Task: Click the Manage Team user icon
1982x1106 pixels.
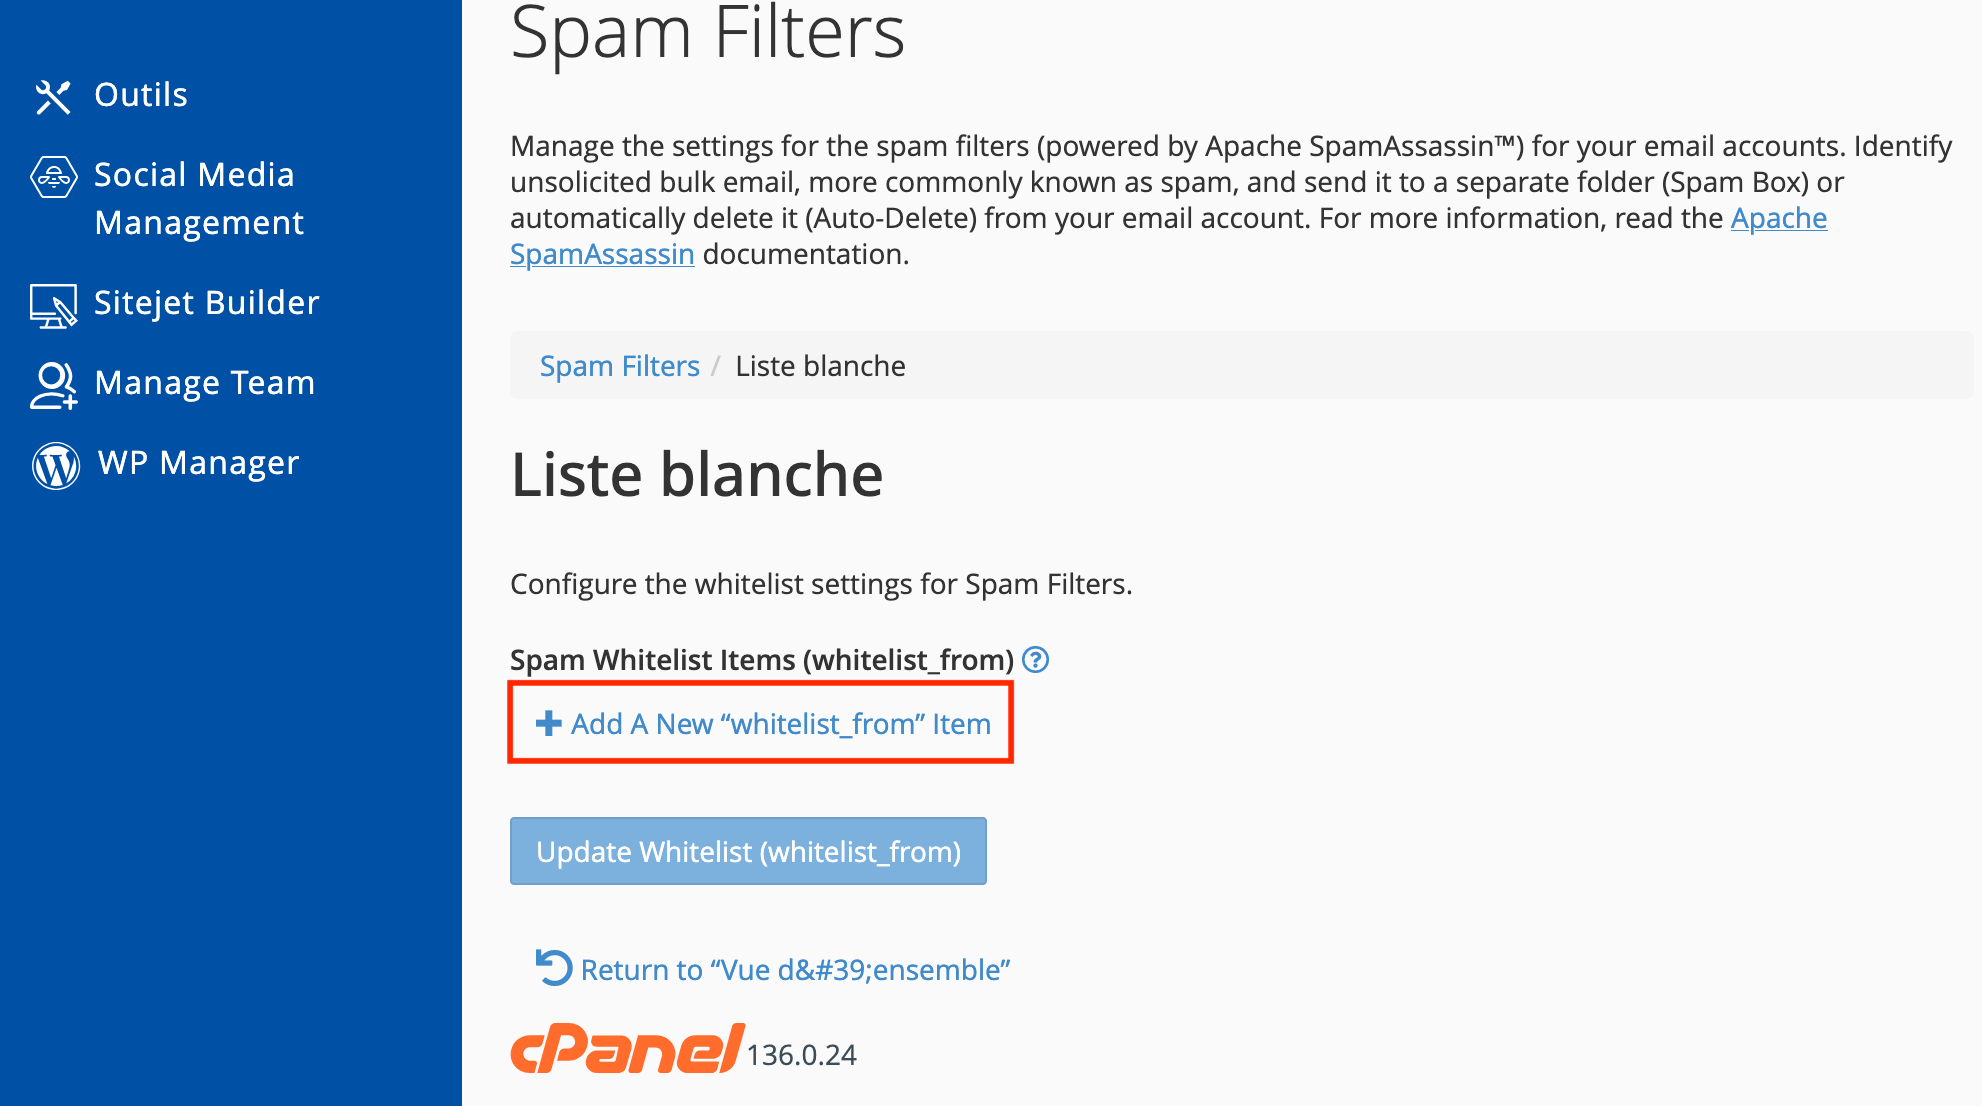Action: (54, 385)
